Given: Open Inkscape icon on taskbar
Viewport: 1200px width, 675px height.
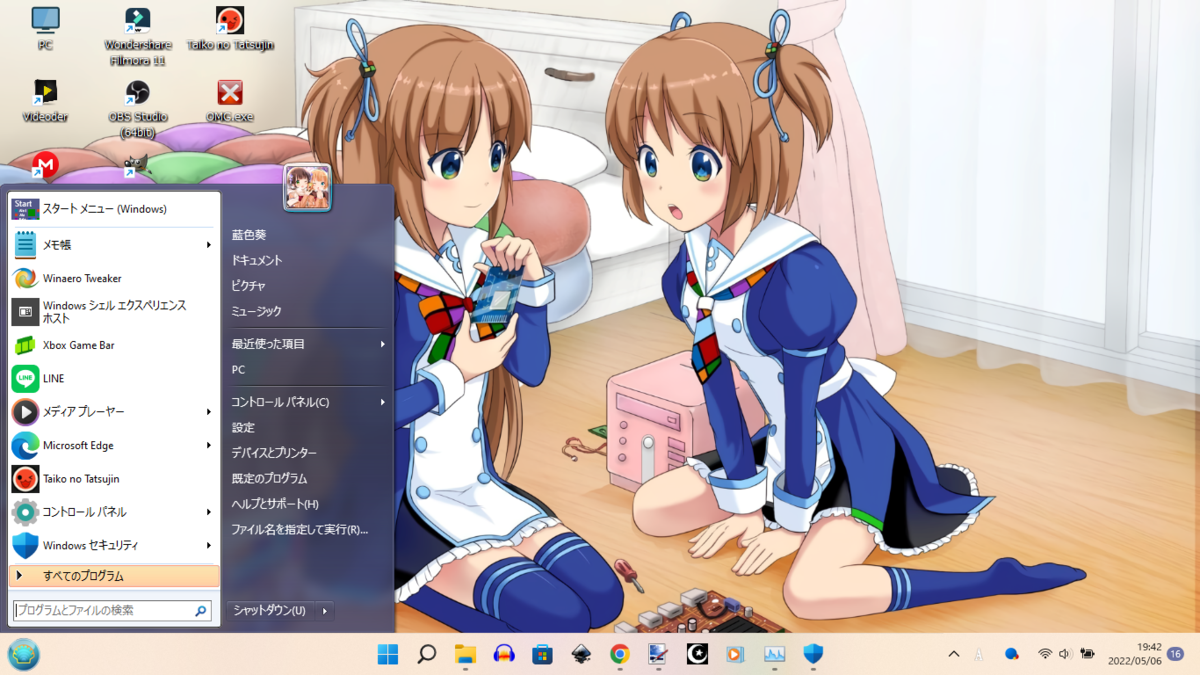Looking at the screenshot, I should pyautogui.click(x=581, y=654).
